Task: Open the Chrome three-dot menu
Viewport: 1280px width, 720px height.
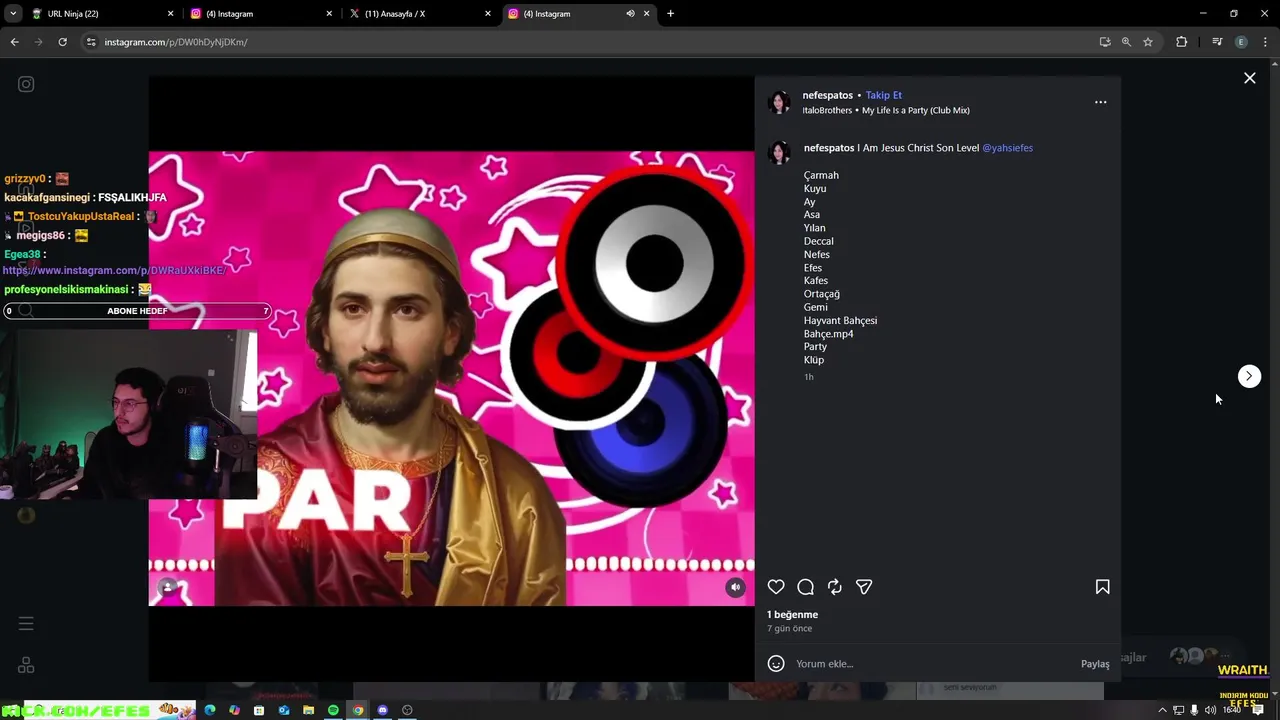Action: 1265,42
